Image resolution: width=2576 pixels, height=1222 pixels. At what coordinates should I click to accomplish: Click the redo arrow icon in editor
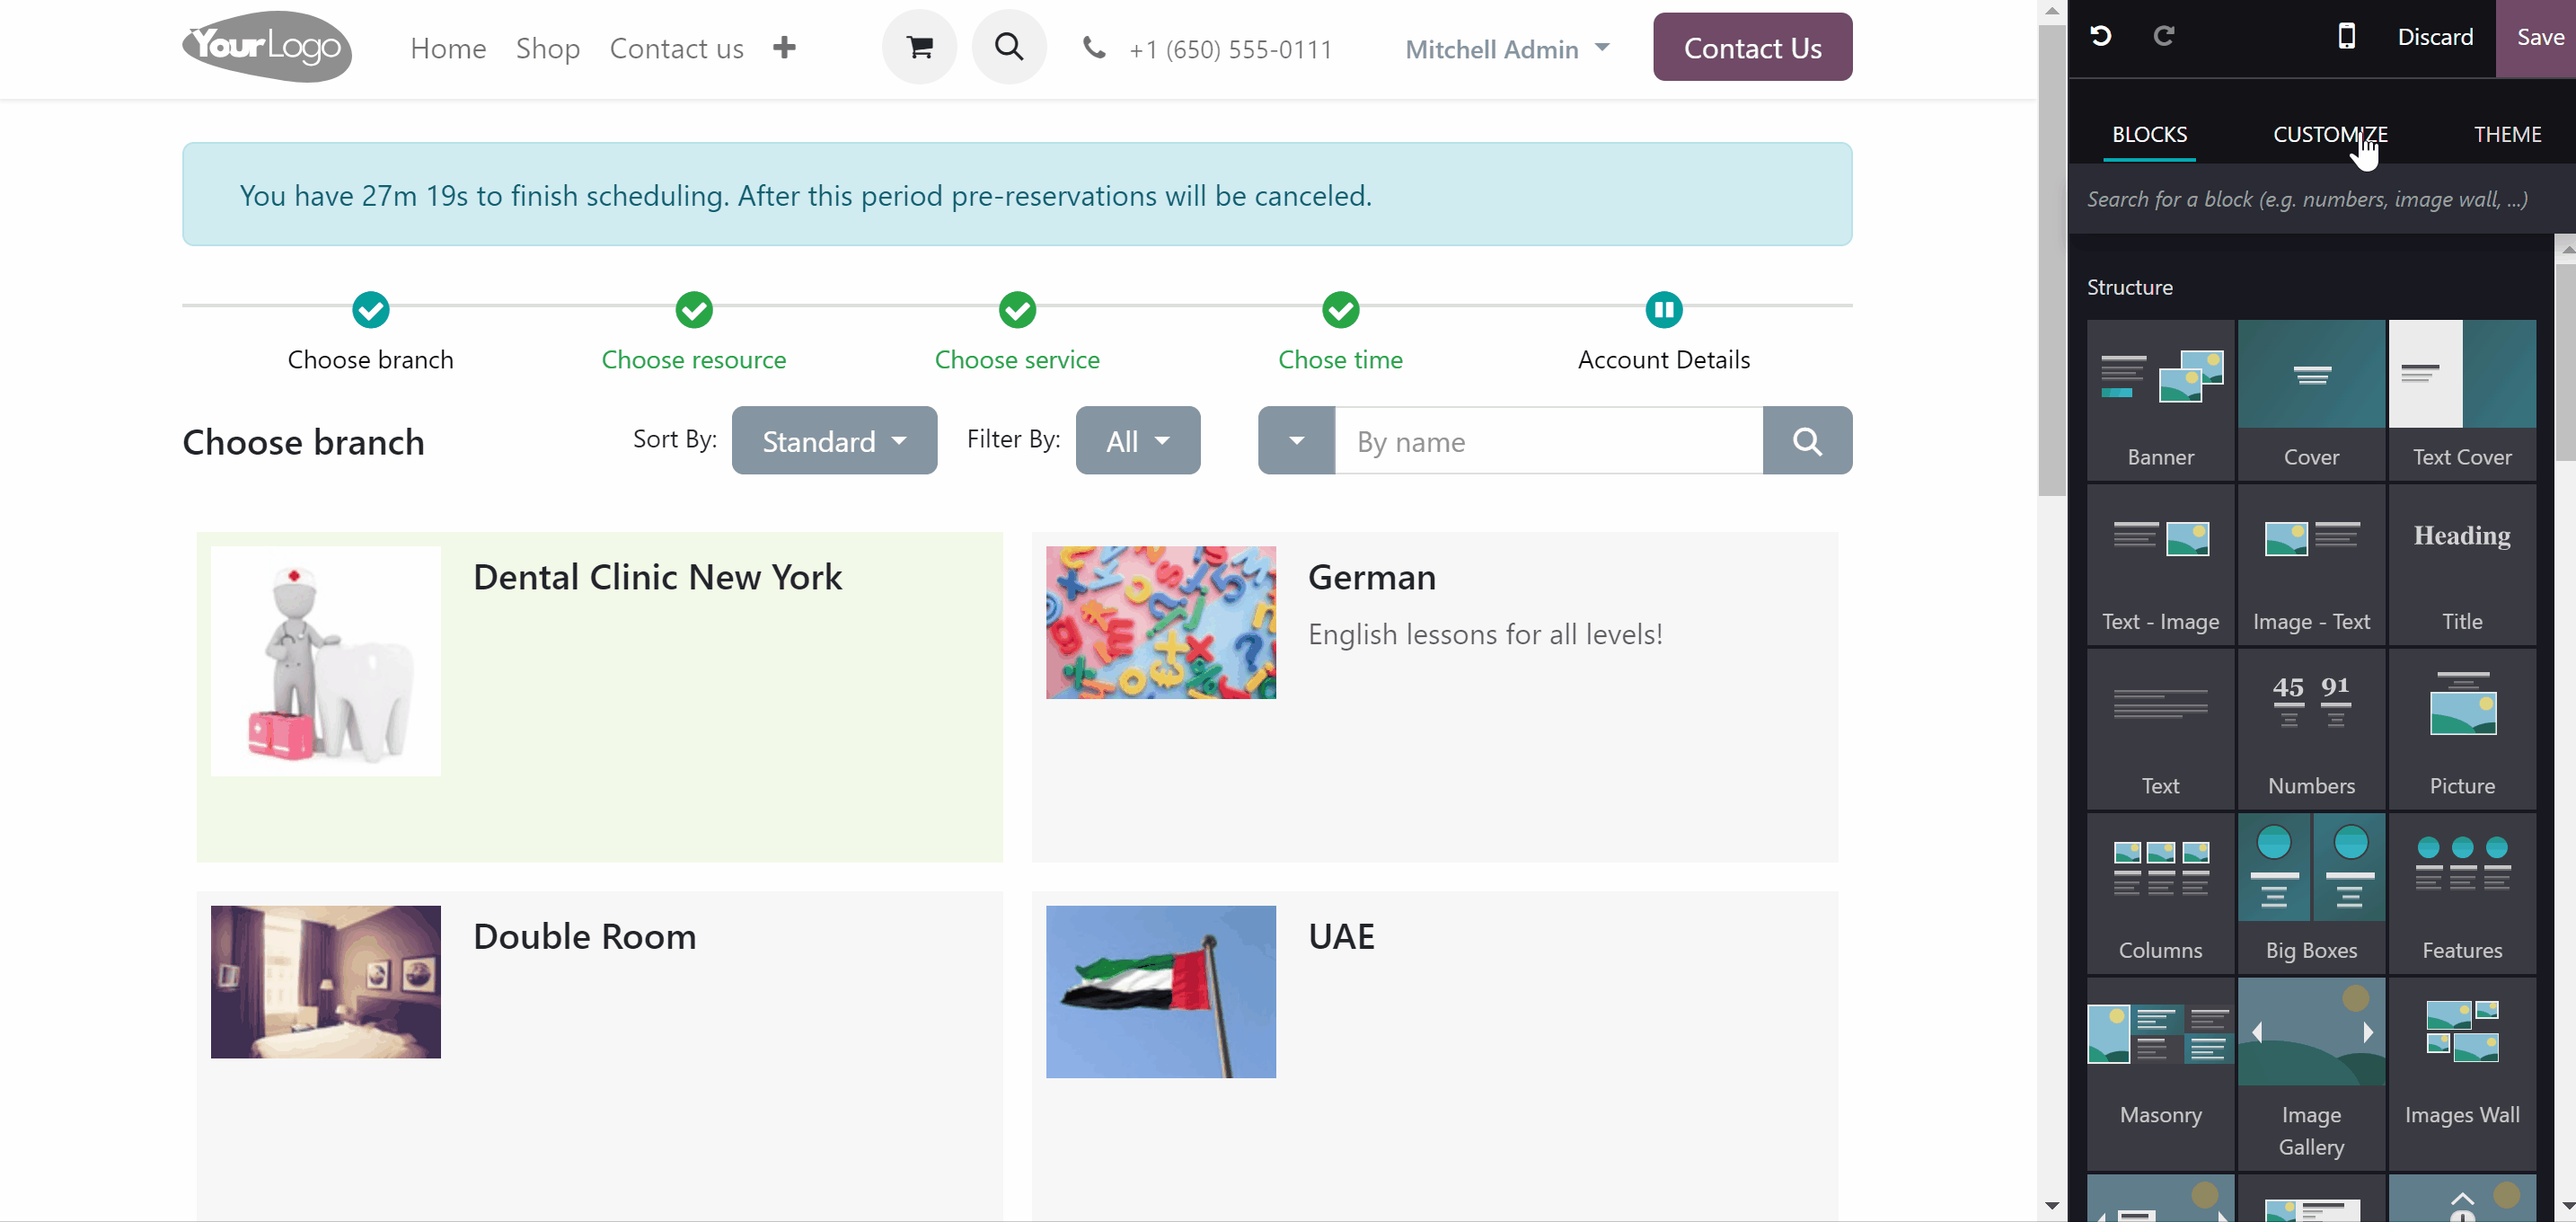coord(2164,37)
